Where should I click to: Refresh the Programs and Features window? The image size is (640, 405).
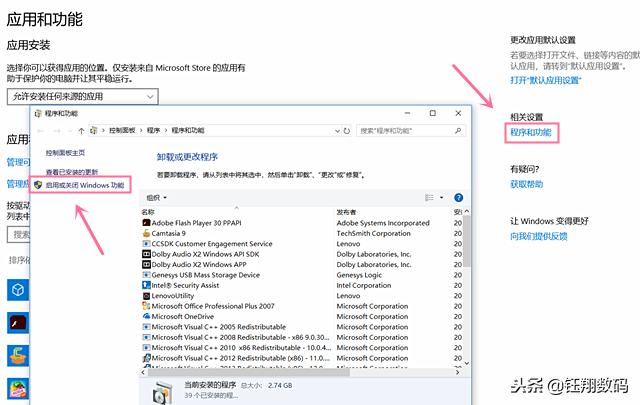click(347, 131)
